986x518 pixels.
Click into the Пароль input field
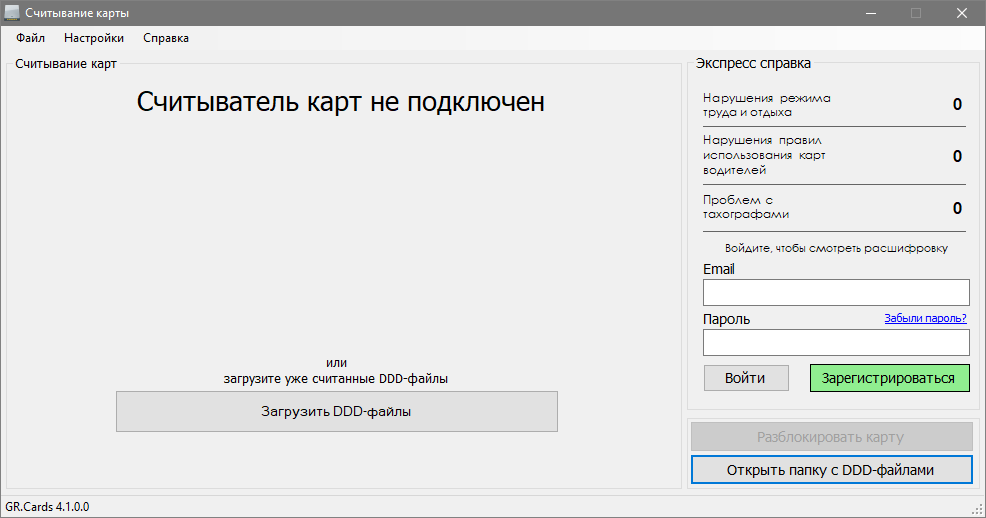pos(836,343)
